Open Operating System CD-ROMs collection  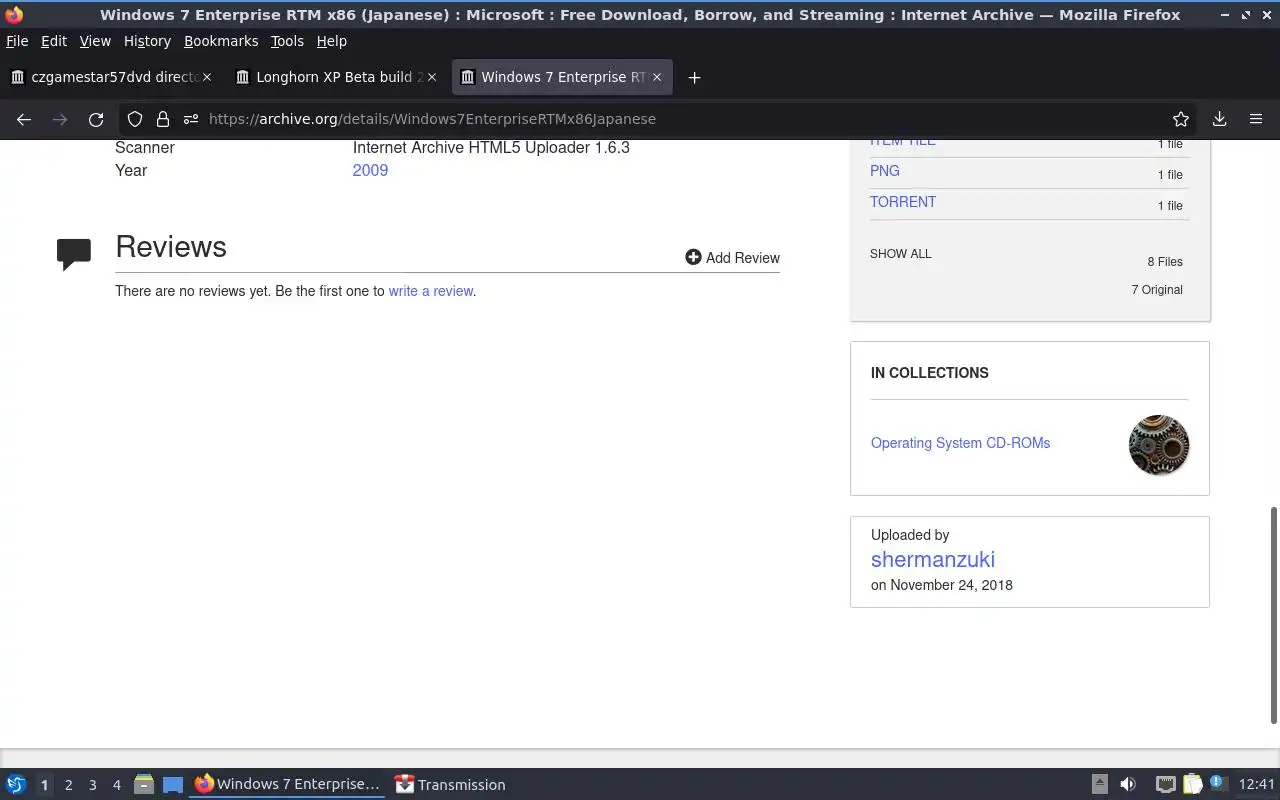[x=960, y=443]
